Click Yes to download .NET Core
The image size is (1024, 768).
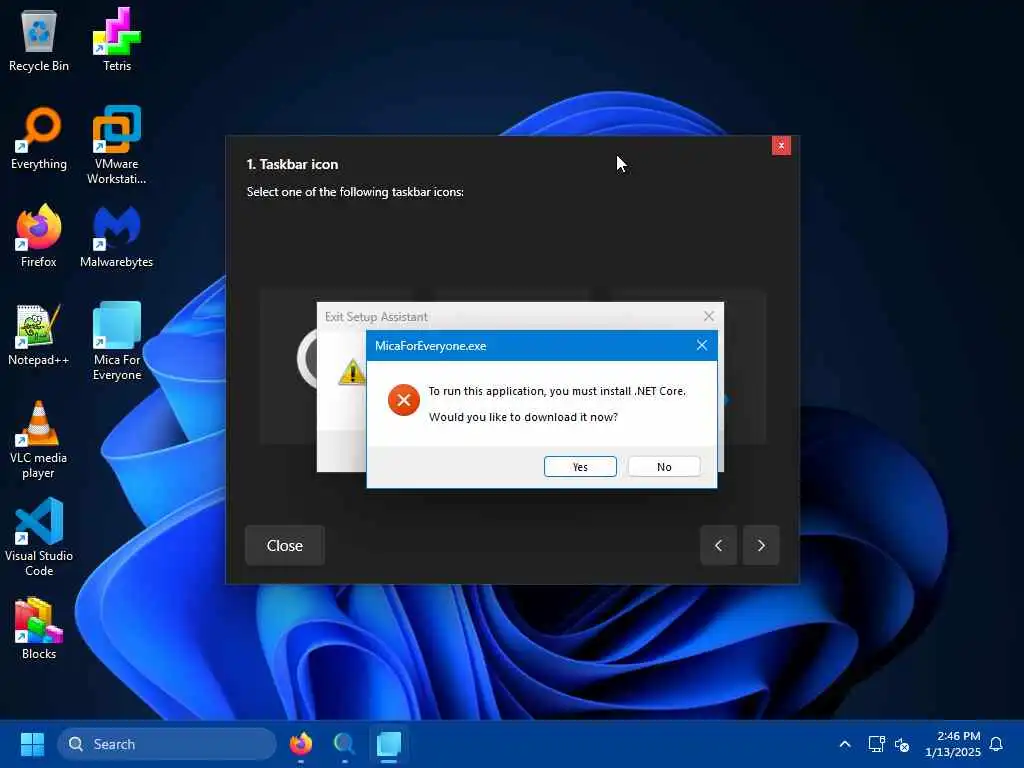coord(580,466)
